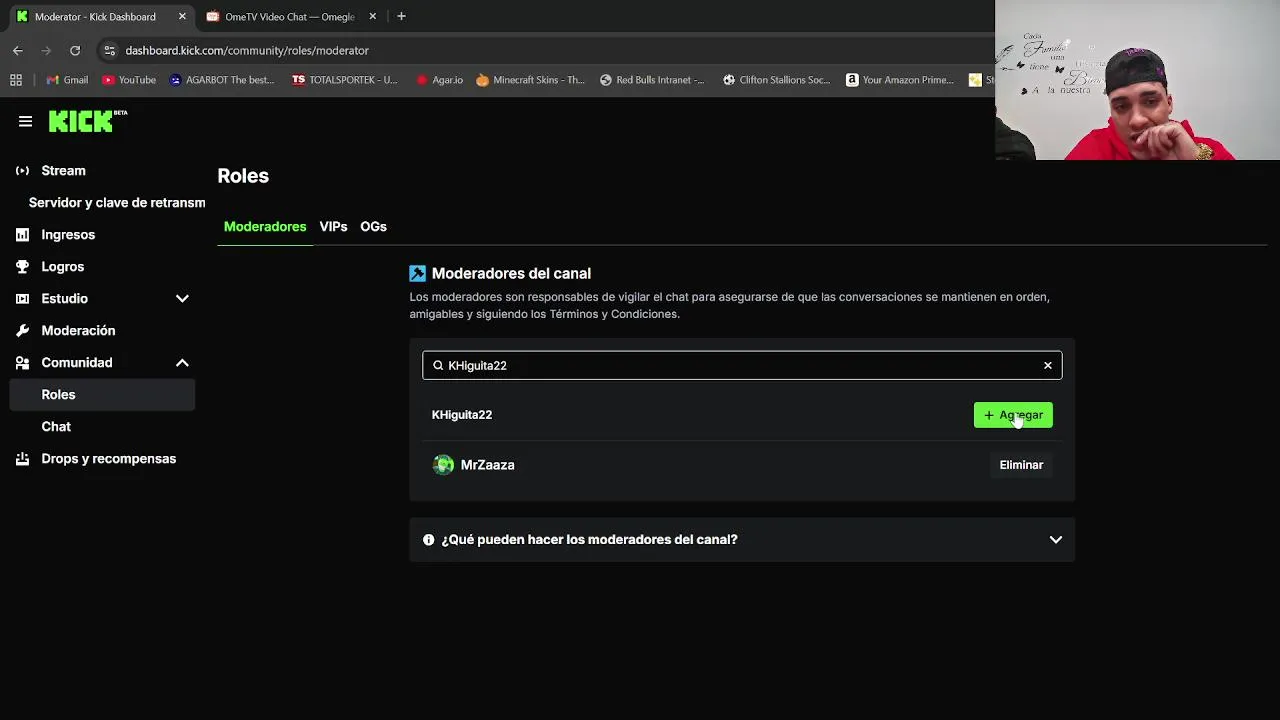Screen dimensions: 1280x720
Task: Open the Moderadores tab
Action: 265,227
